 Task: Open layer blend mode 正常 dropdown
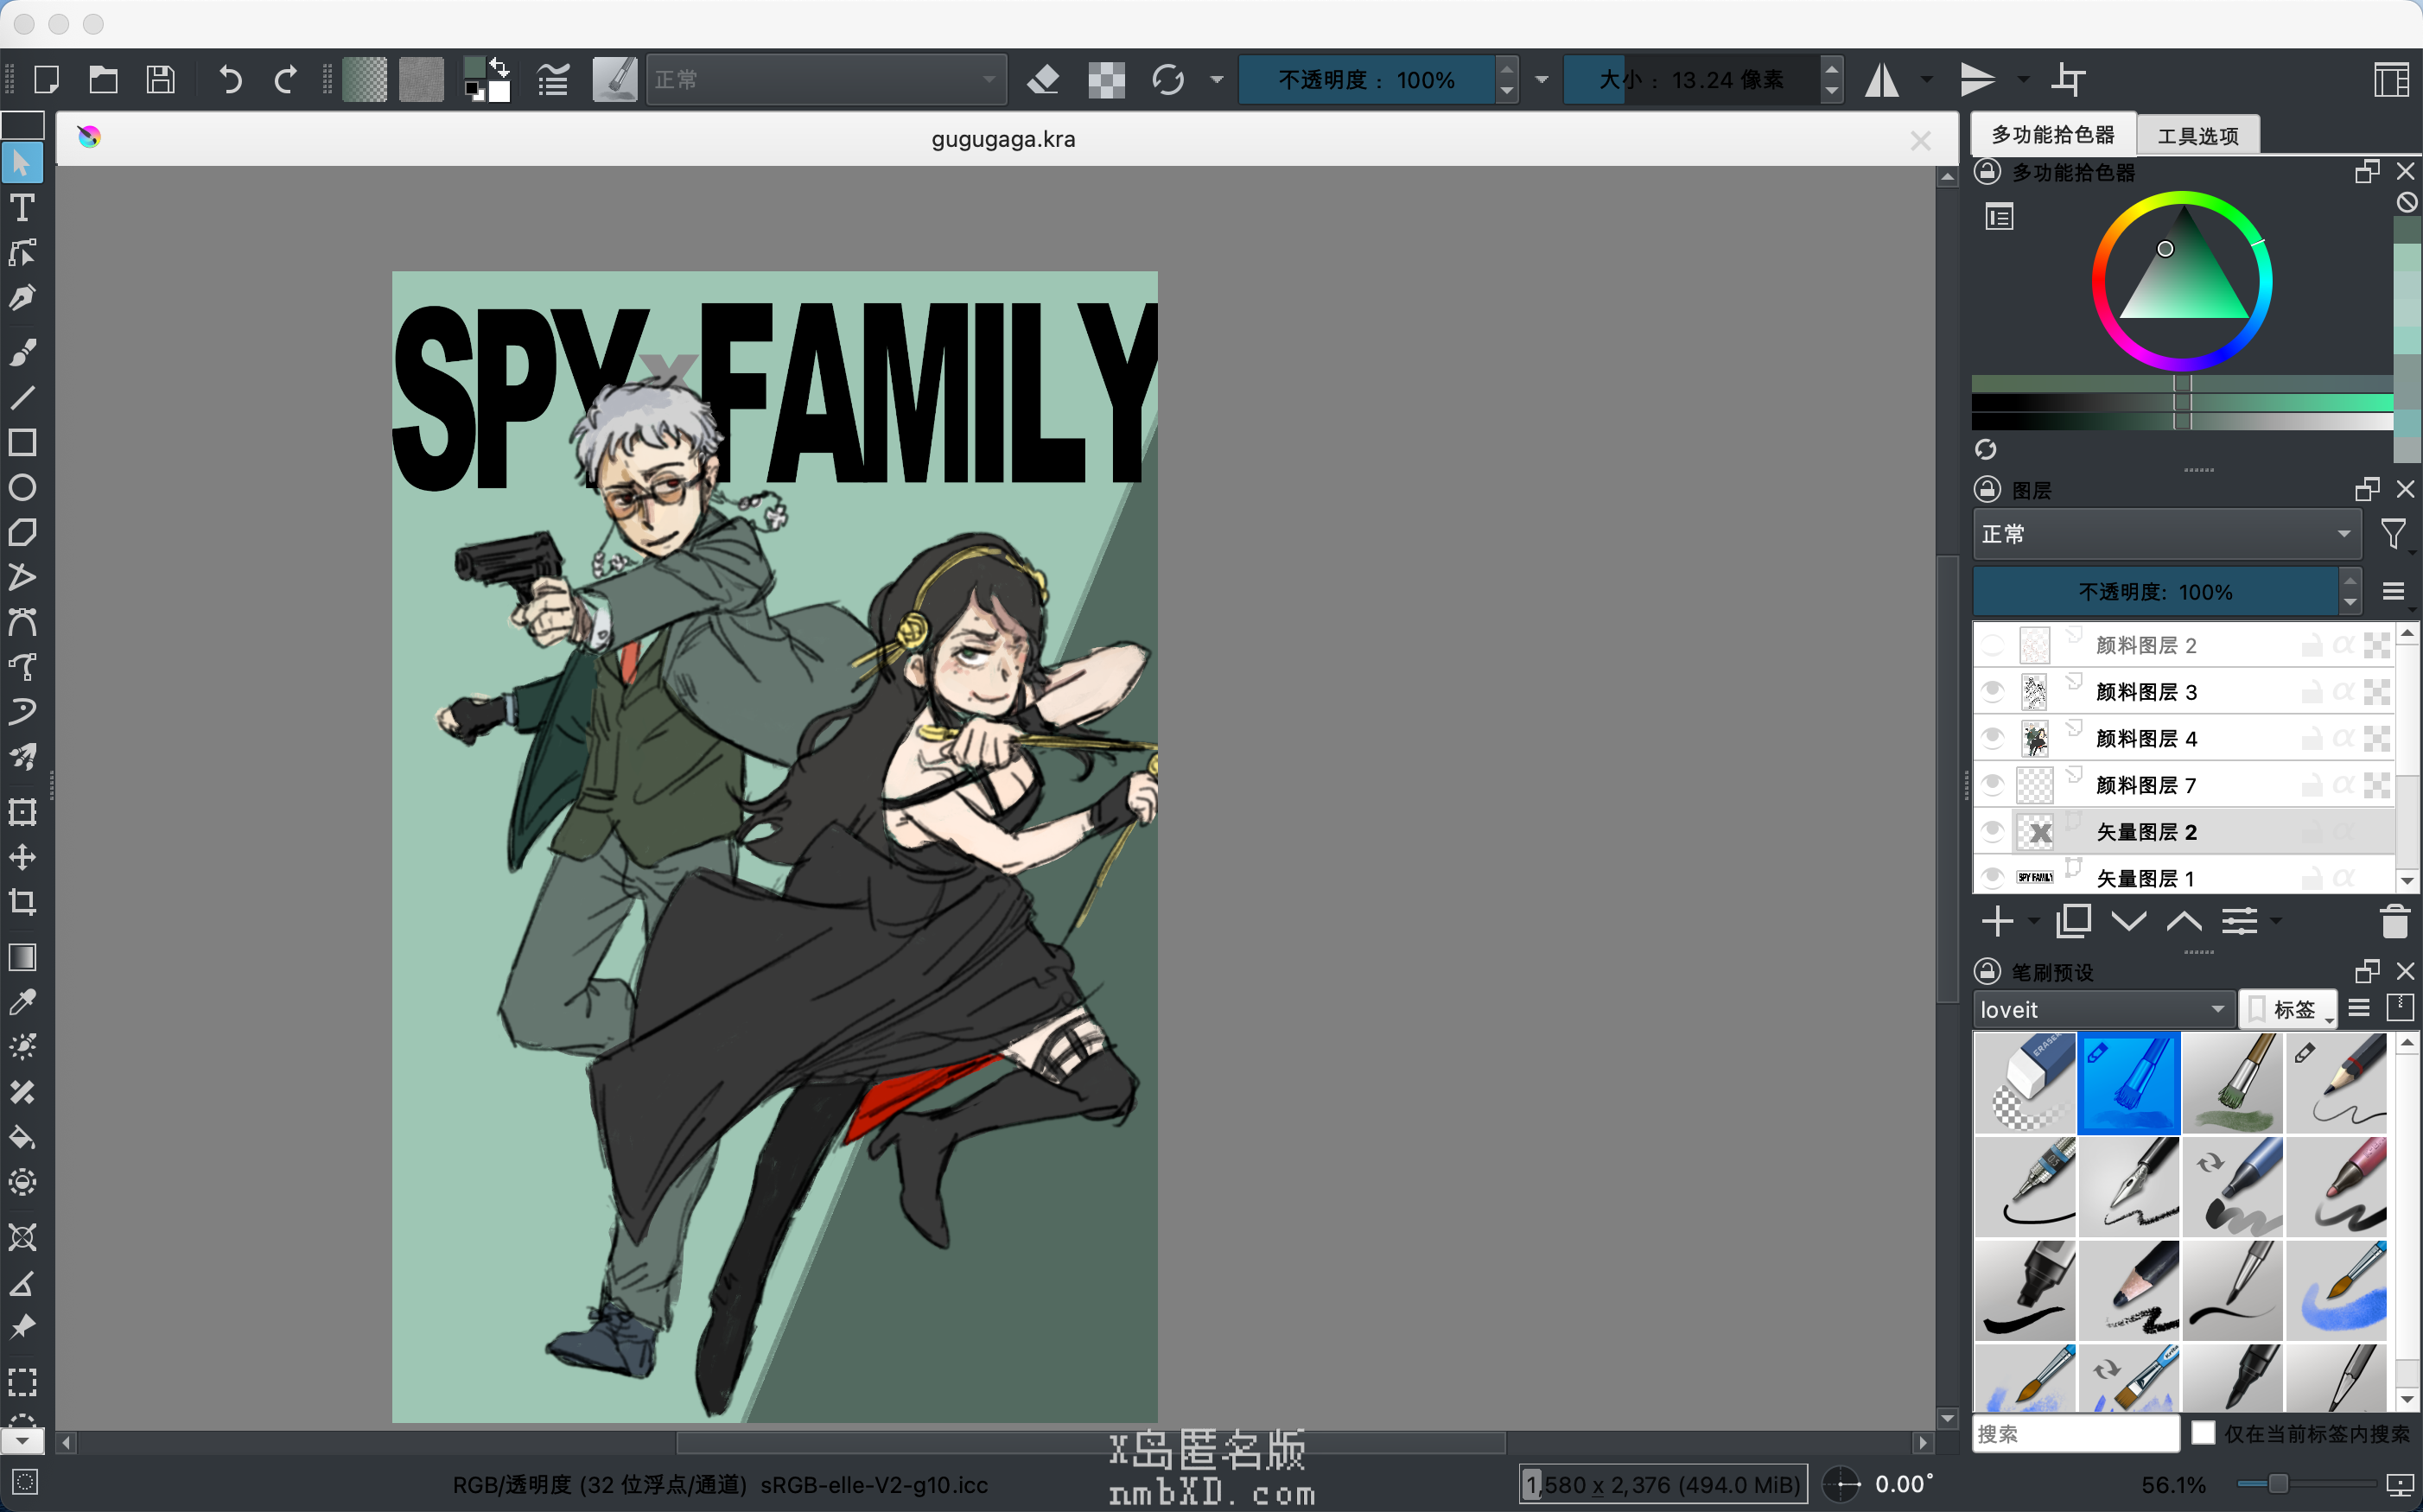click(x=2166, y=534)
